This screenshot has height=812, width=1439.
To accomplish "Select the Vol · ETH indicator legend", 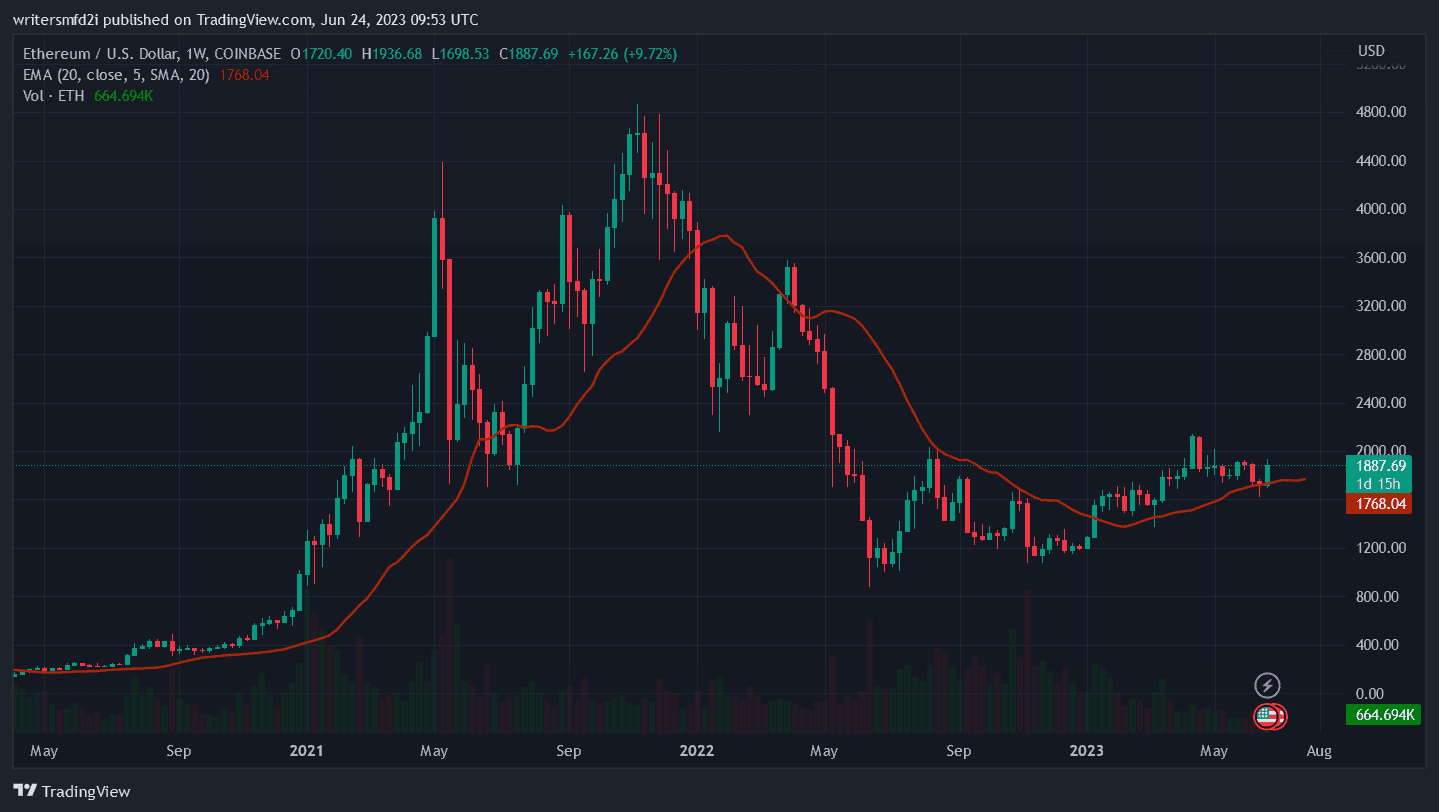I will 56,96.
